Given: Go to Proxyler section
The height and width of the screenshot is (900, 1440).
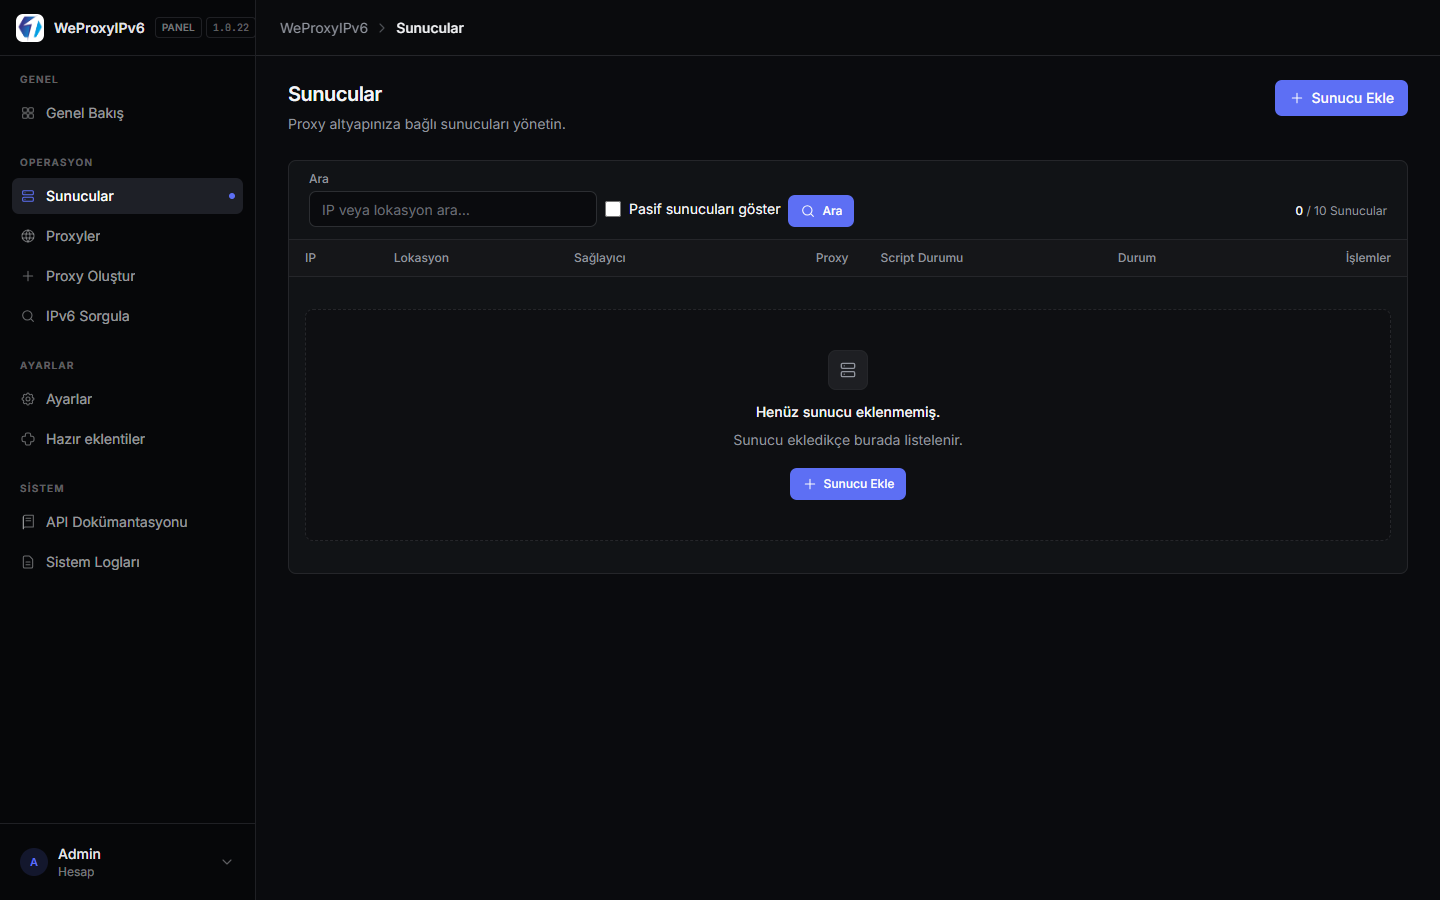Looking at the screenshot, I should [x=127, y=236].
